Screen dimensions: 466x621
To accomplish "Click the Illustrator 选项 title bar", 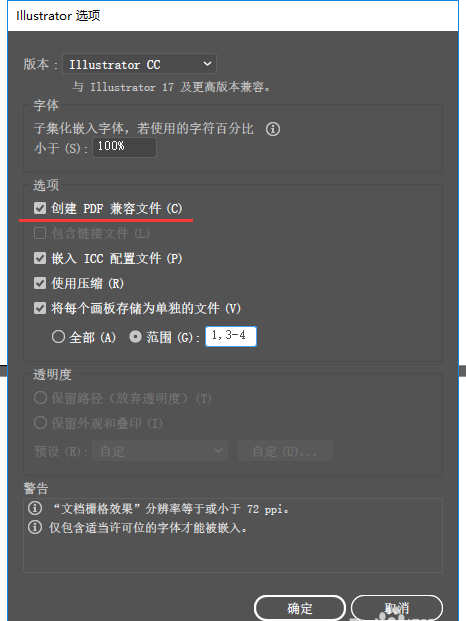I will click(x=233, y=16).
